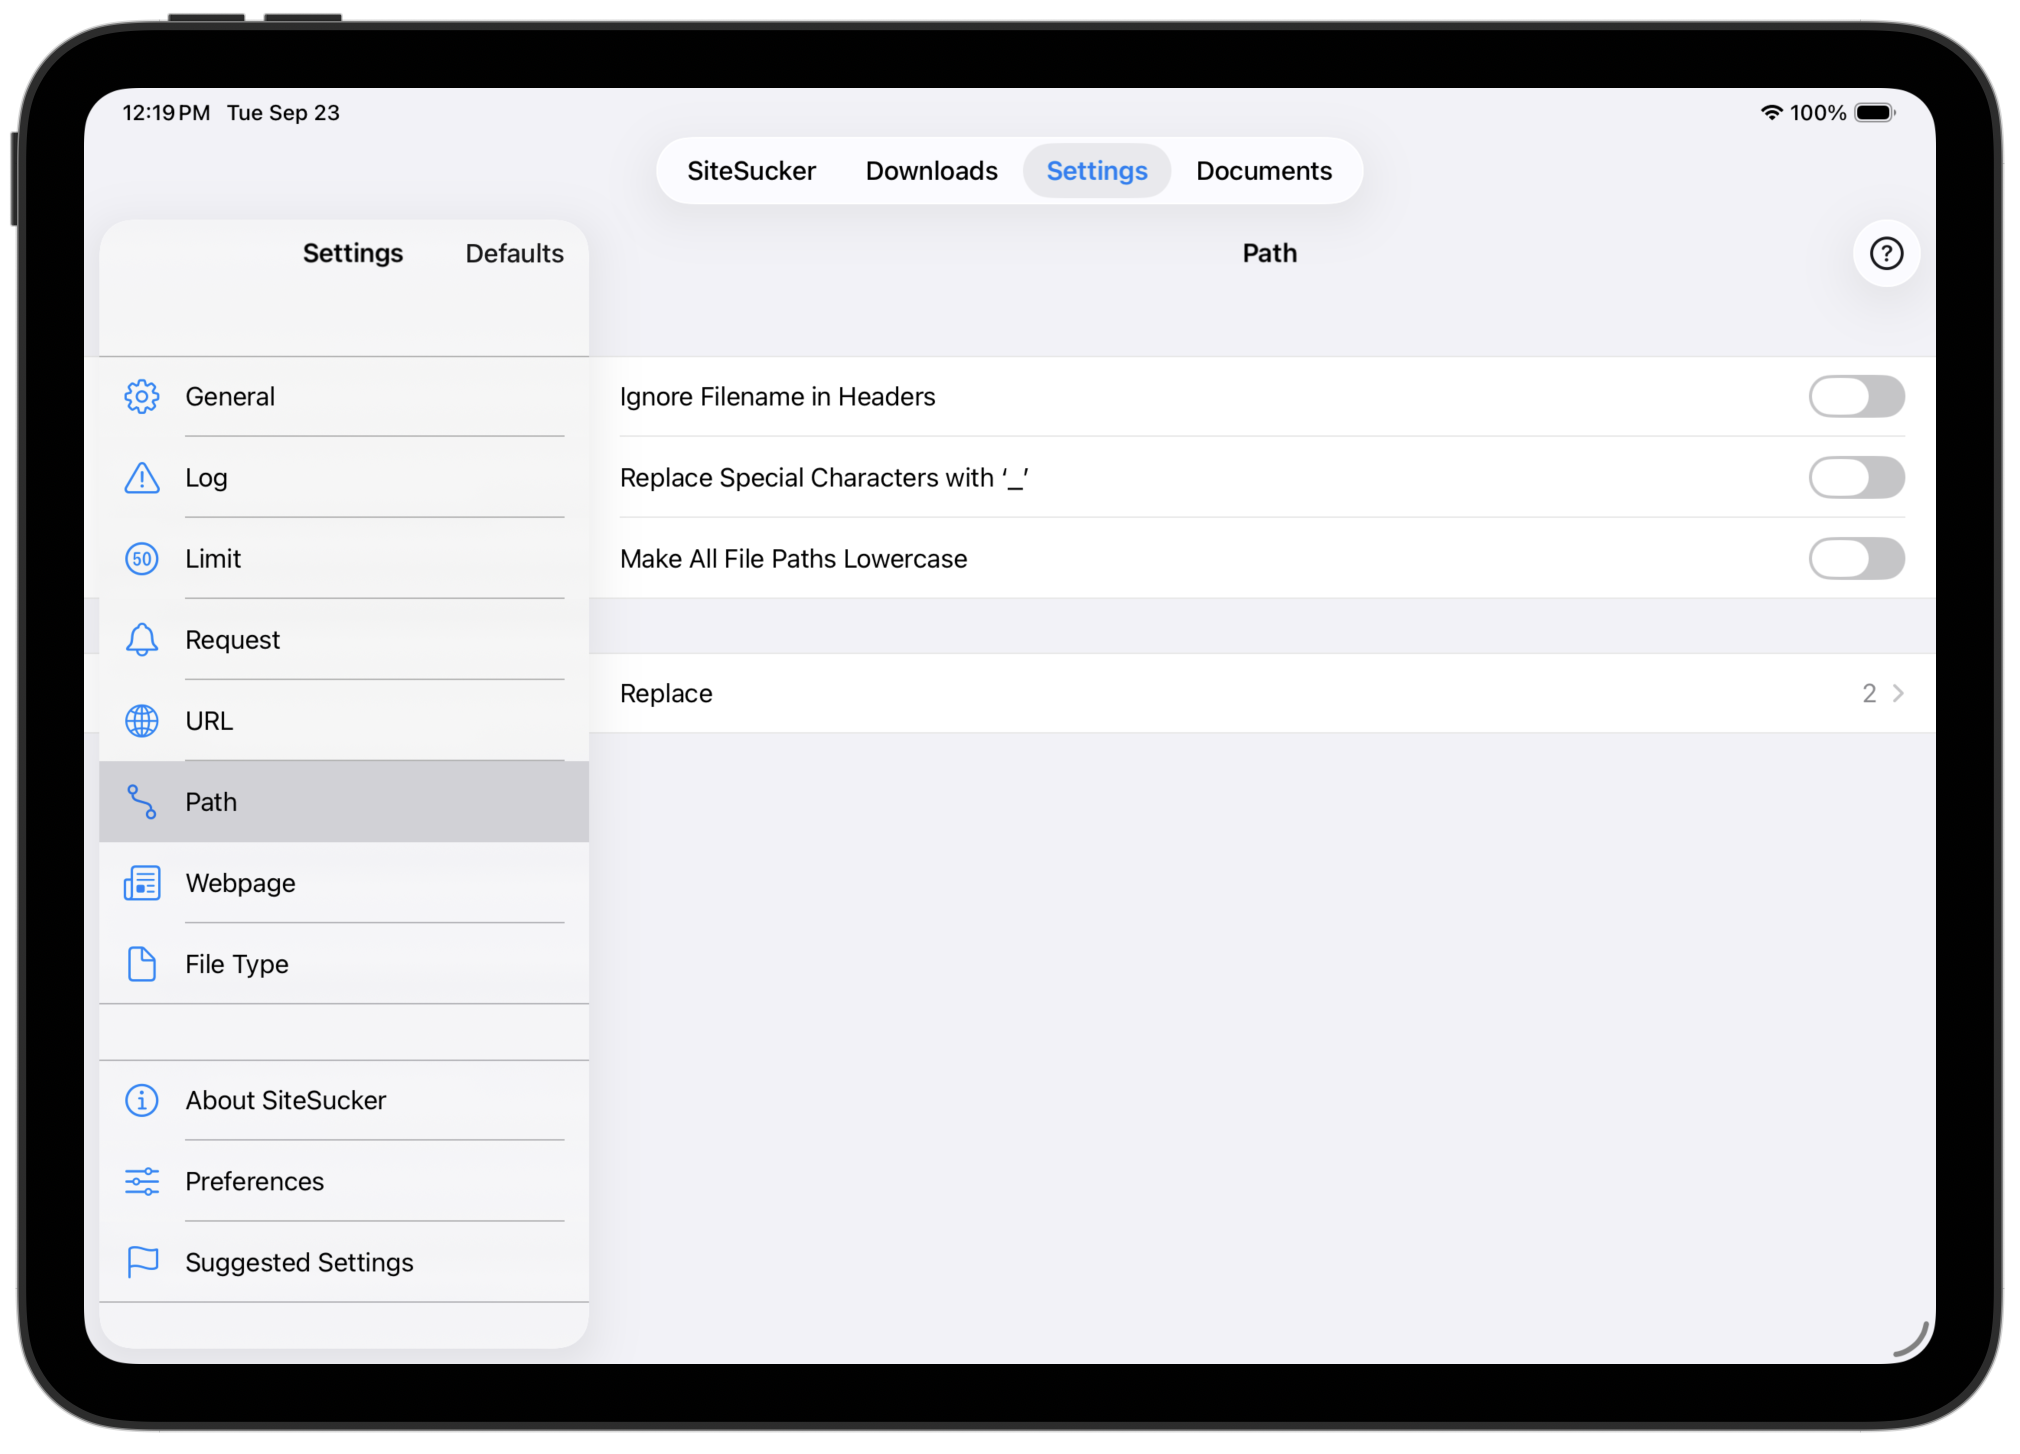Select the Settings tab
Image resolution: width=2020 pixels, height=1454 pixels.
click(x=1096, y=171)
